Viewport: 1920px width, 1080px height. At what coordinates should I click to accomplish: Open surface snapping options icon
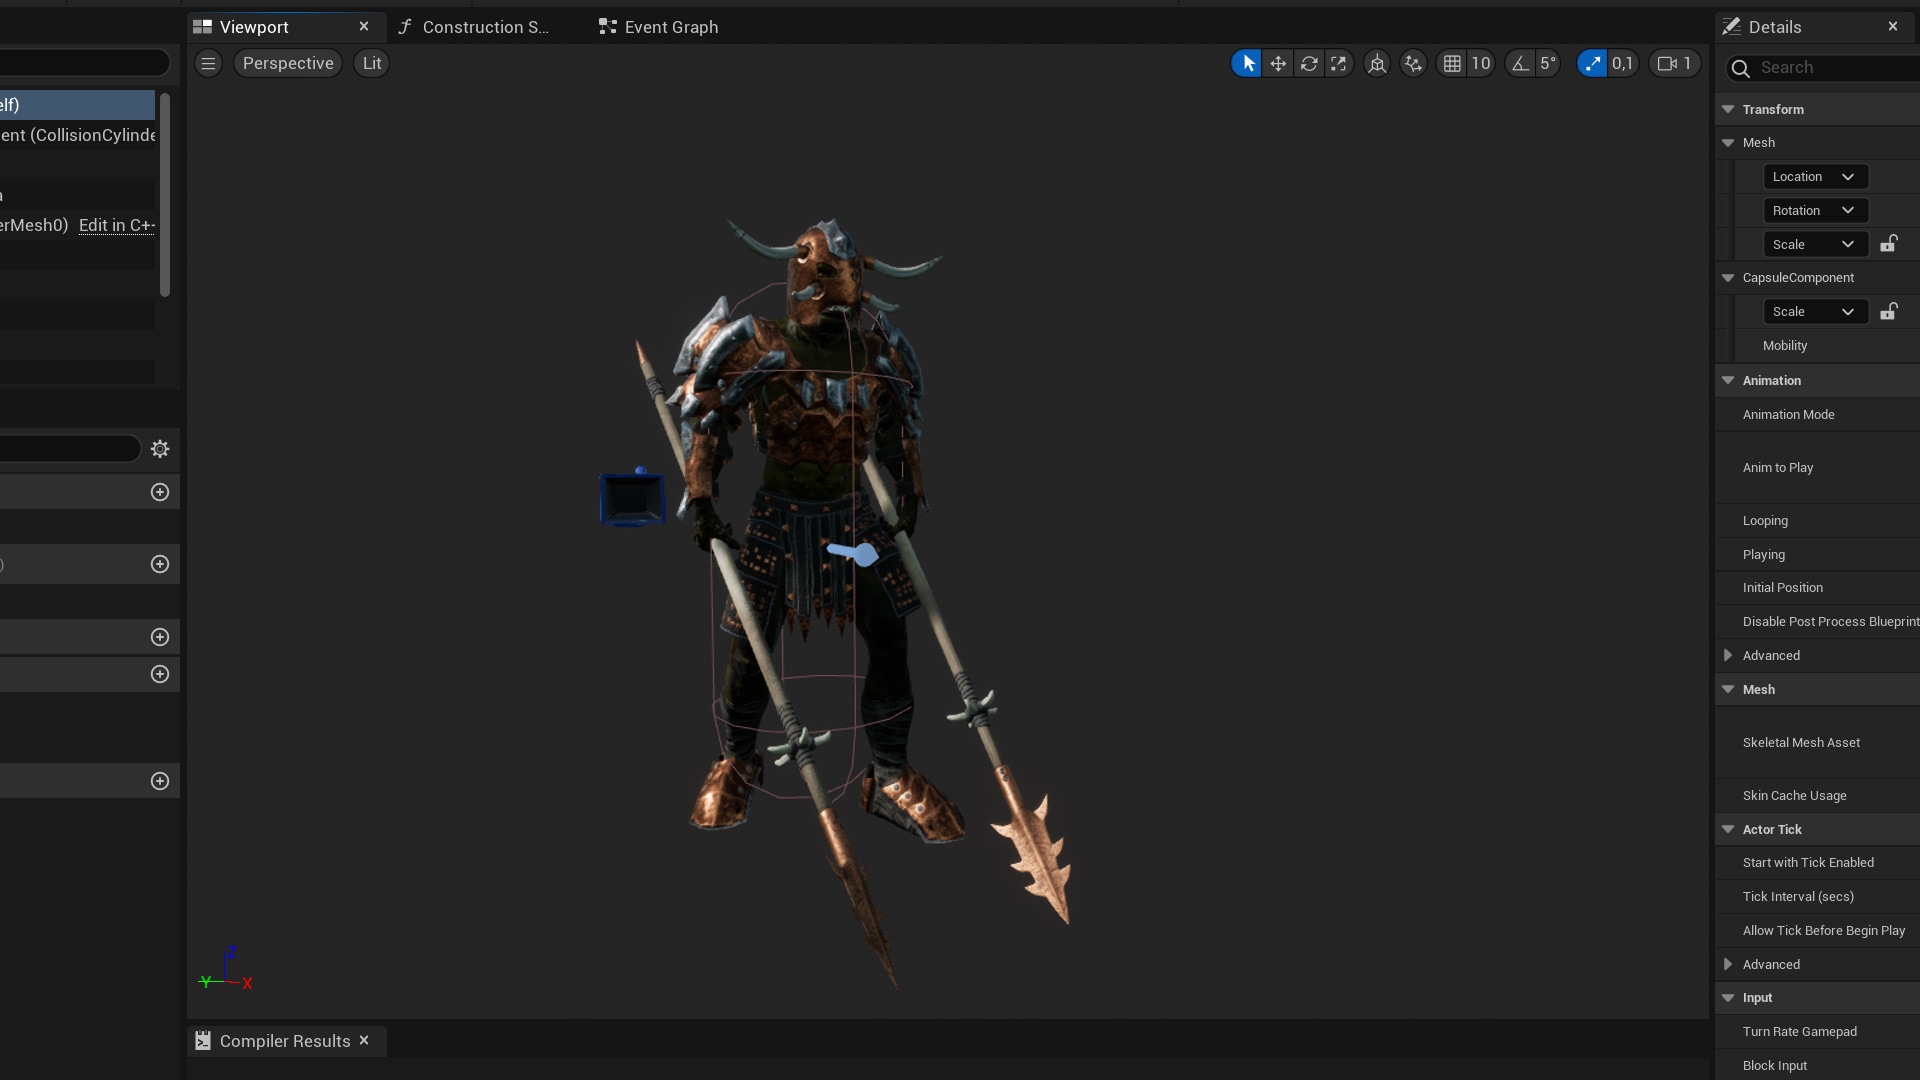[1413, 64]
